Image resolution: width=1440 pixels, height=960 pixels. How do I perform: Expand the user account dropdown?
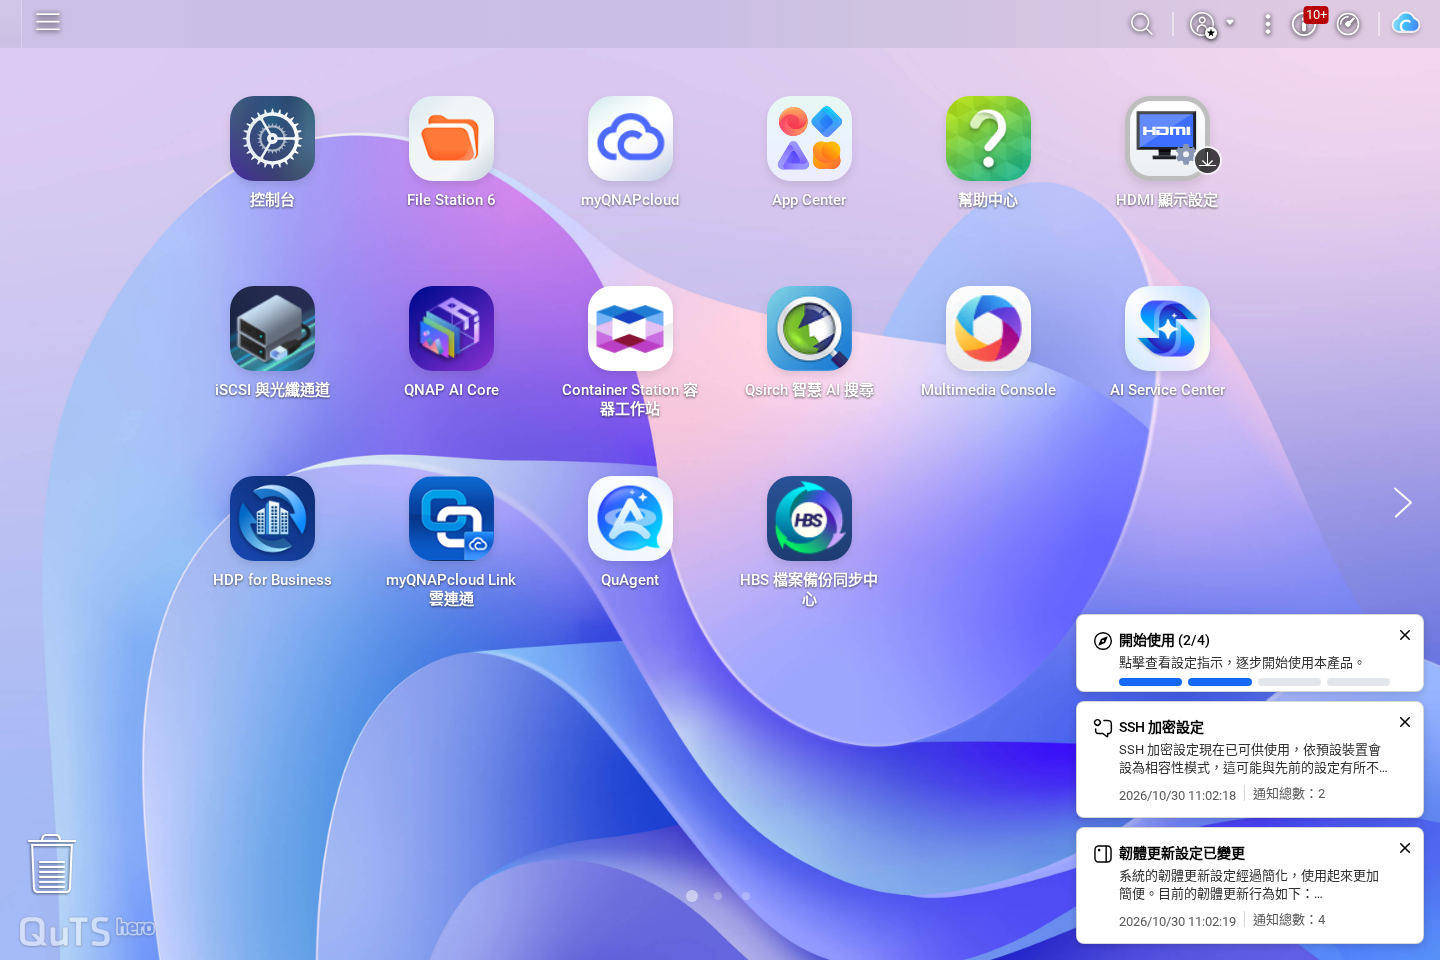click(x=1212, y=24)
